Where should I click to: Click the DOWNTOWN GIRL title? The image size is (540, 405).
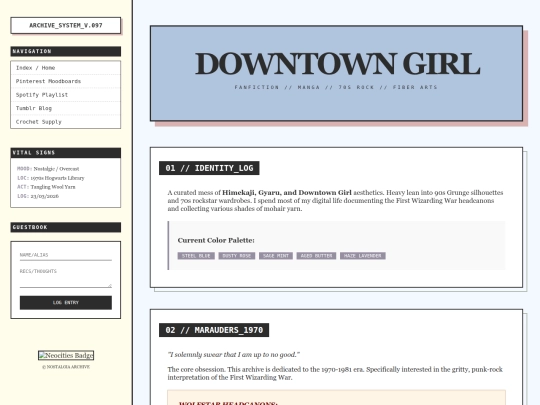tap(337, 64)
